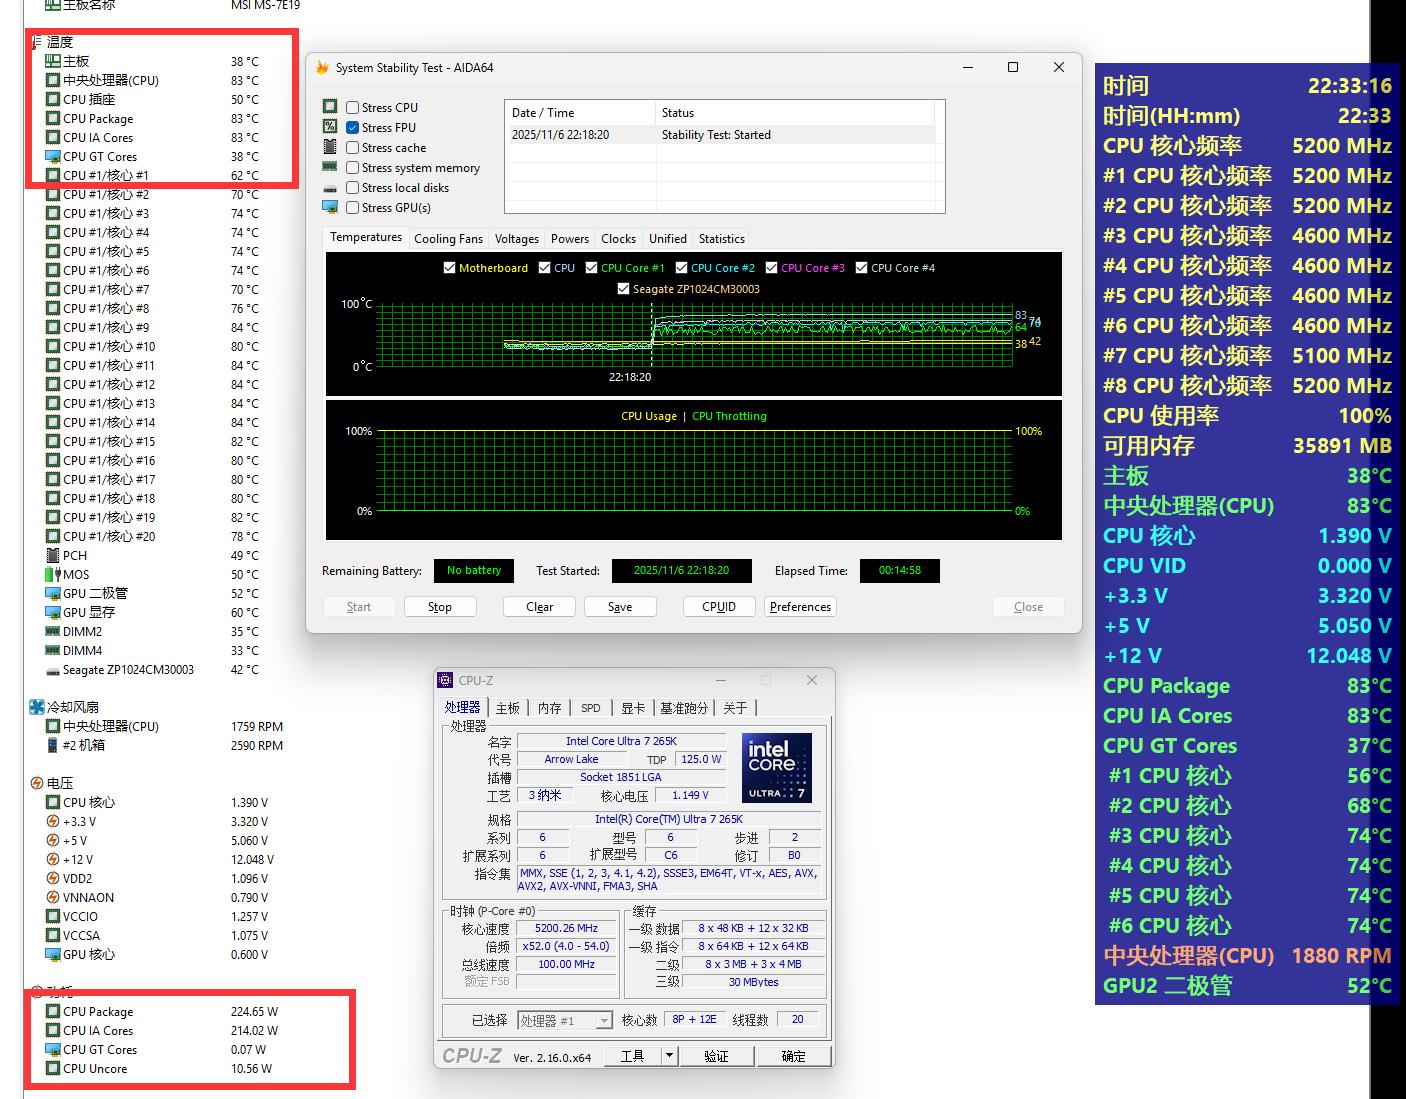The width and height of the screenshot is (1406, 1099).
Task: Uncheck the Stress FPU checkbox
Action: click(x=353, y=128)
